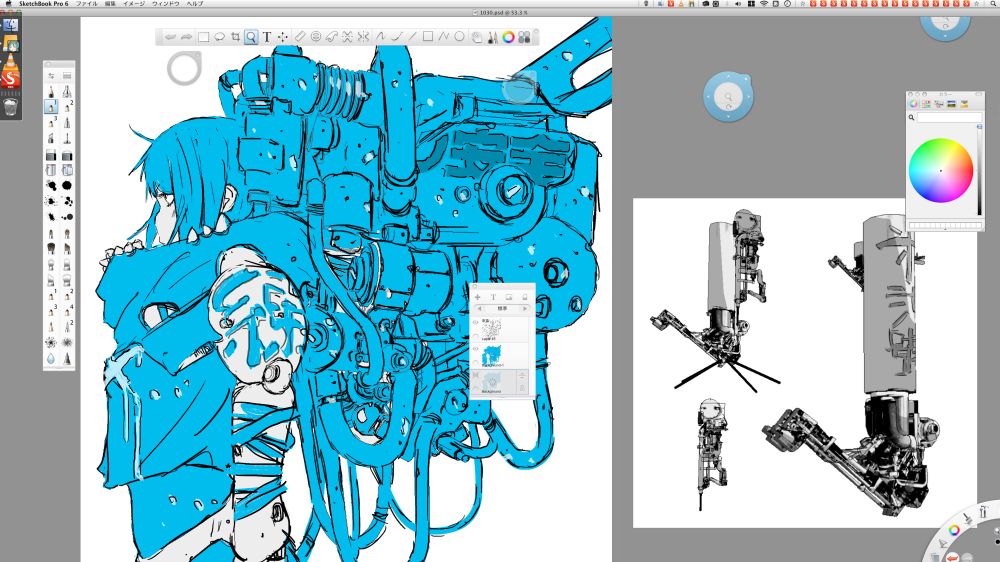Toggle the Brush Palette button in toolbar
The height and width of the screenshot is (562, 1000).
tap(492, 38)
